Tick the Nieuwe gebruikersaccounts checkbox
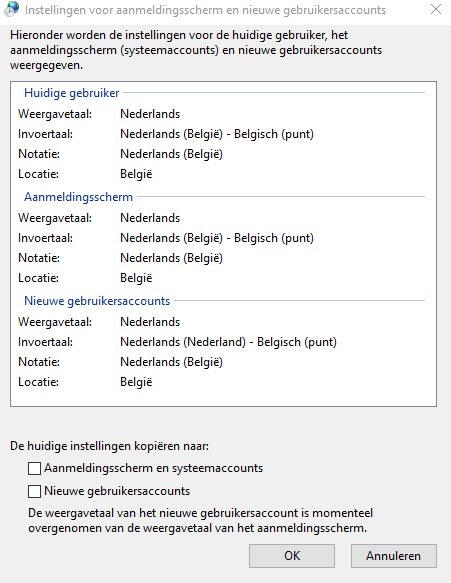This screenshot has width=451, height=583. pyautogui.click(x=34, y=492)
